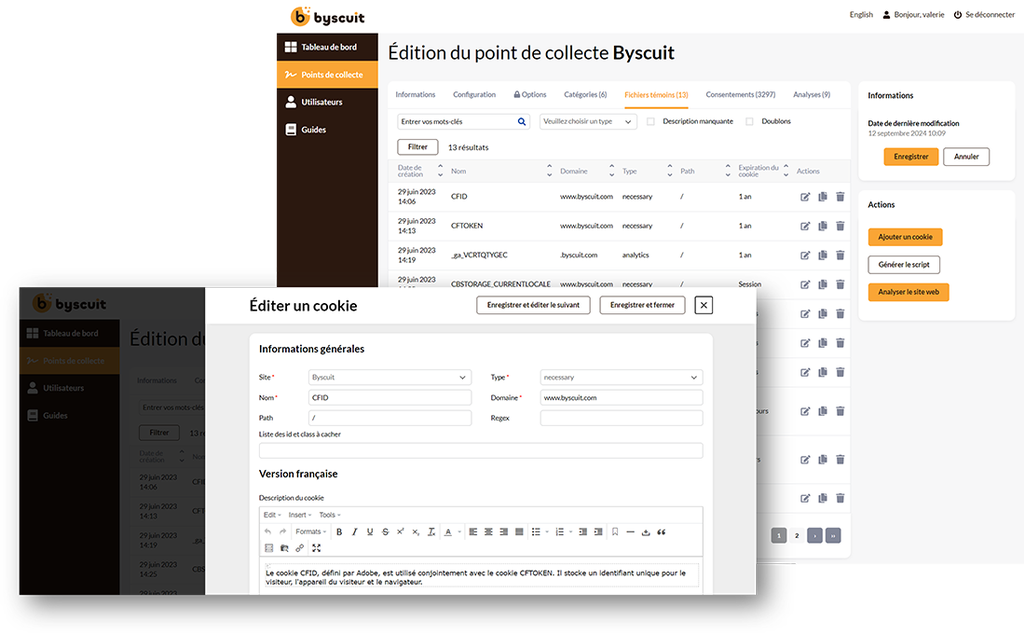Click Enregistrer et fermer
1024x634 pixels.
coord(642,305)
